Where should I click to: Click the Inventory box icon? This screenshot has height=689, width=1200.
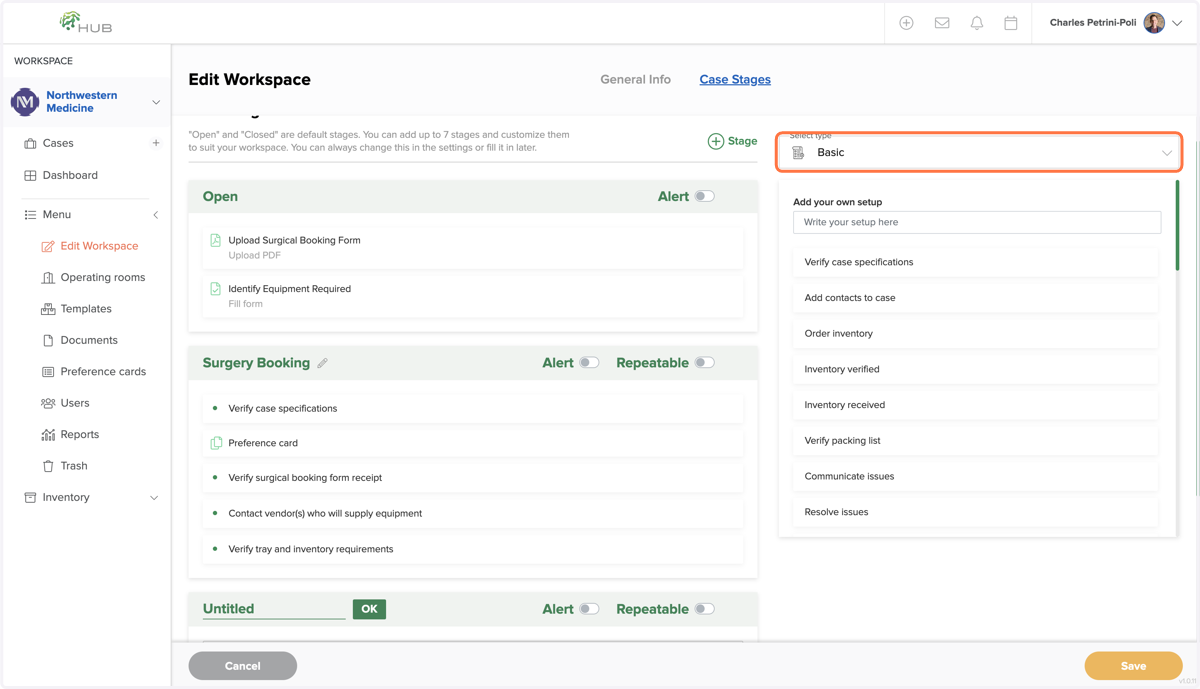click(x=30, y=497)
